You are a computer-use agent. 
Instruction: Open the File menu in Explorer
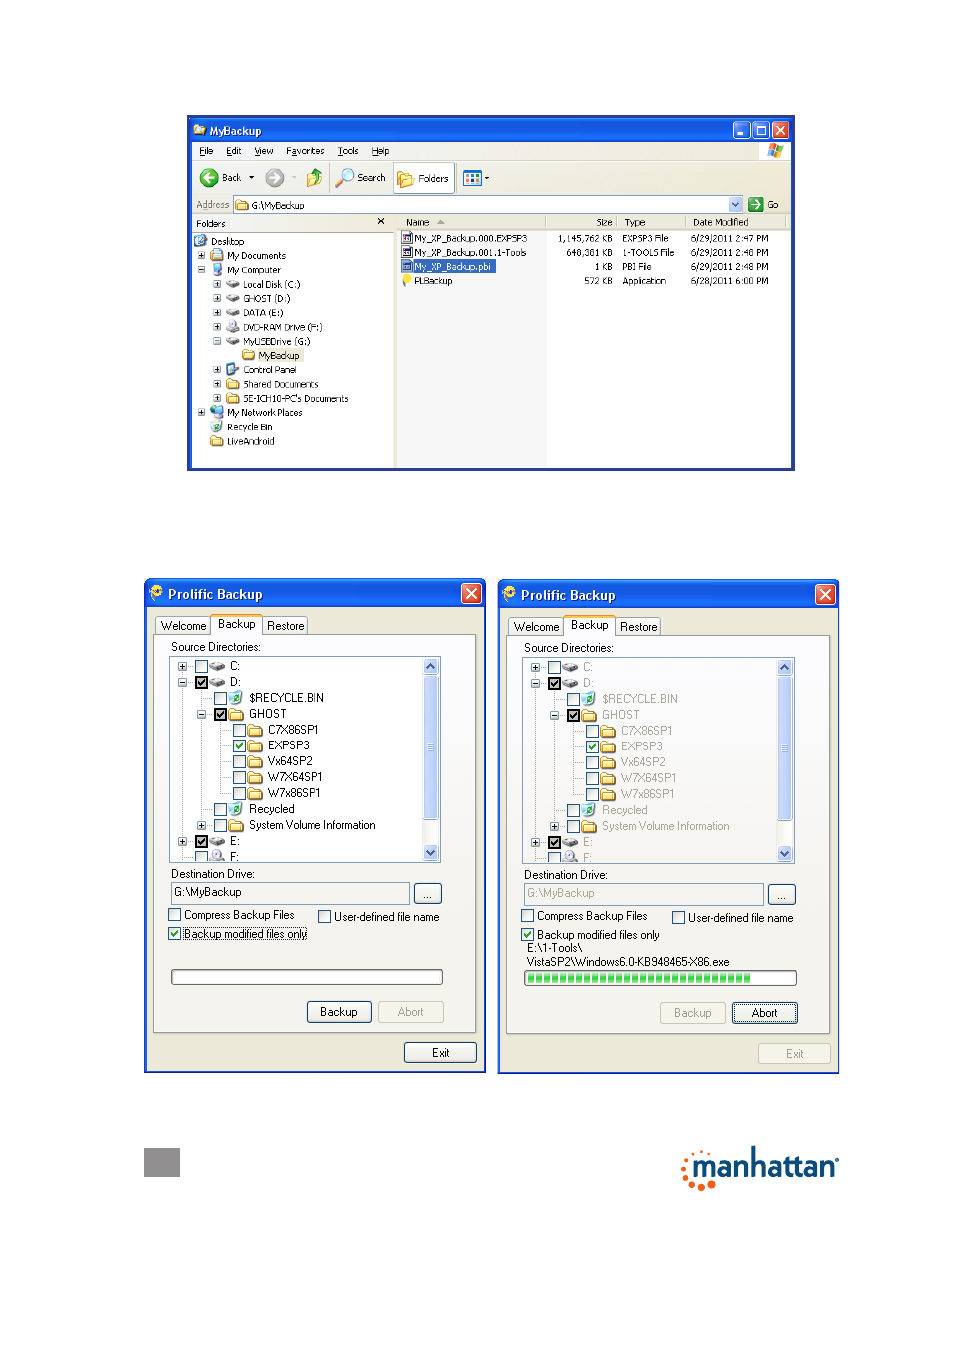pos(206,151)
